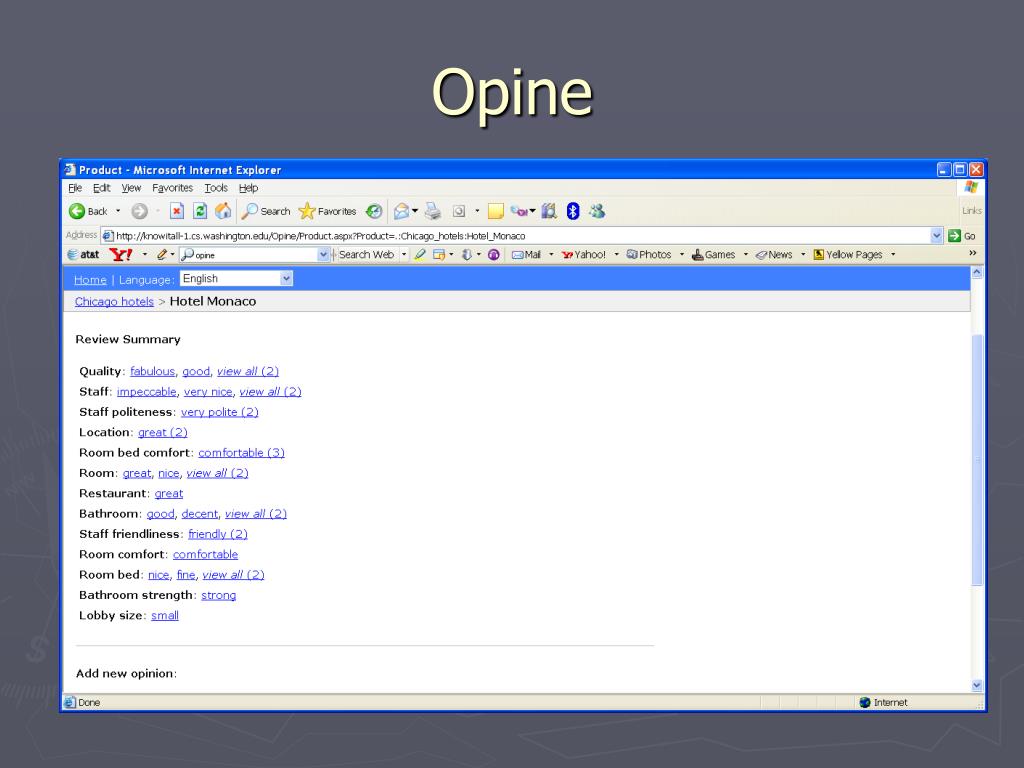Show more toolbar items chevron
This screenshot has height=768, width=1024.
tap(972, 253)
